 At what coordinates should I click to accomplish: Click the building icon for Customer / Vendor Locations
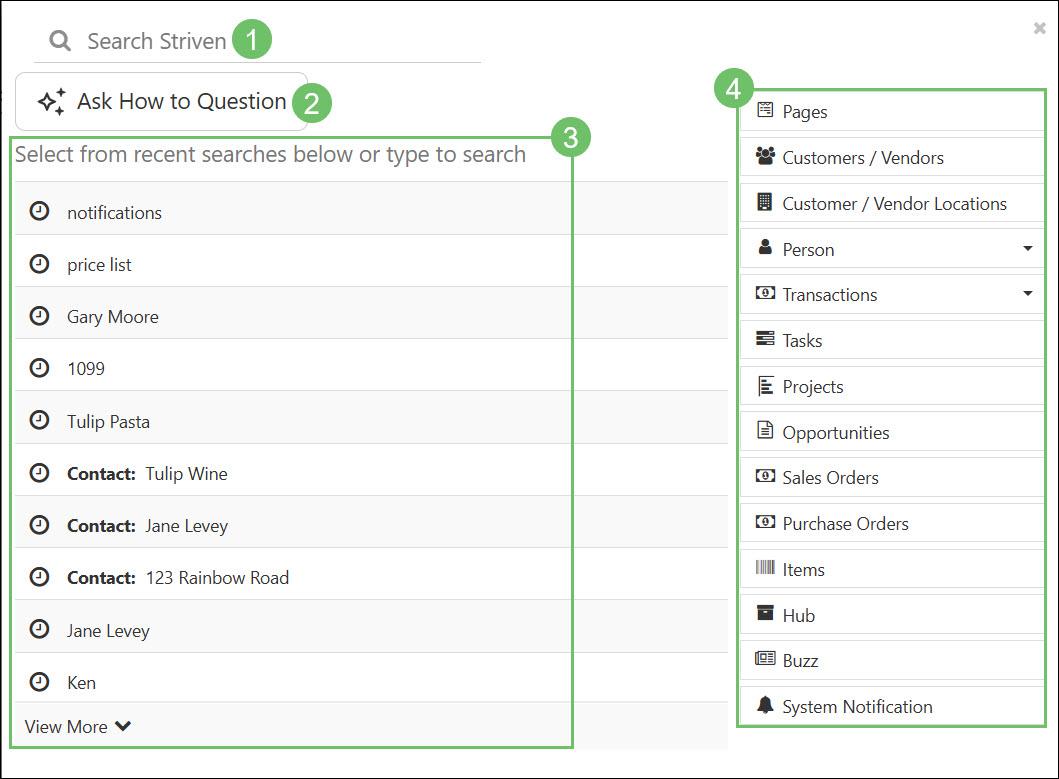(765, 201)
